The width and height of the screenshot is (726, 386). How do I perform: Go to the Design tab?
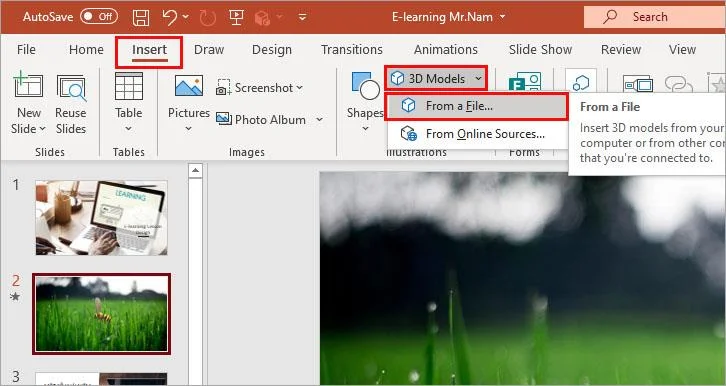pos(272,50)
